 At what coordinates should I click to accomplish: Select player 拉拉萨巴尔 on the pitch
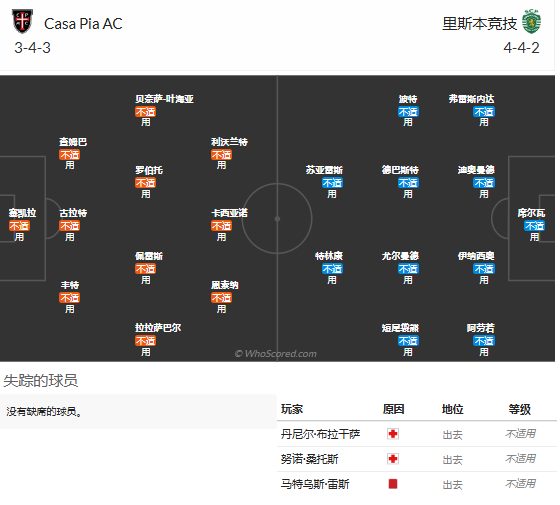click(158, 328)
